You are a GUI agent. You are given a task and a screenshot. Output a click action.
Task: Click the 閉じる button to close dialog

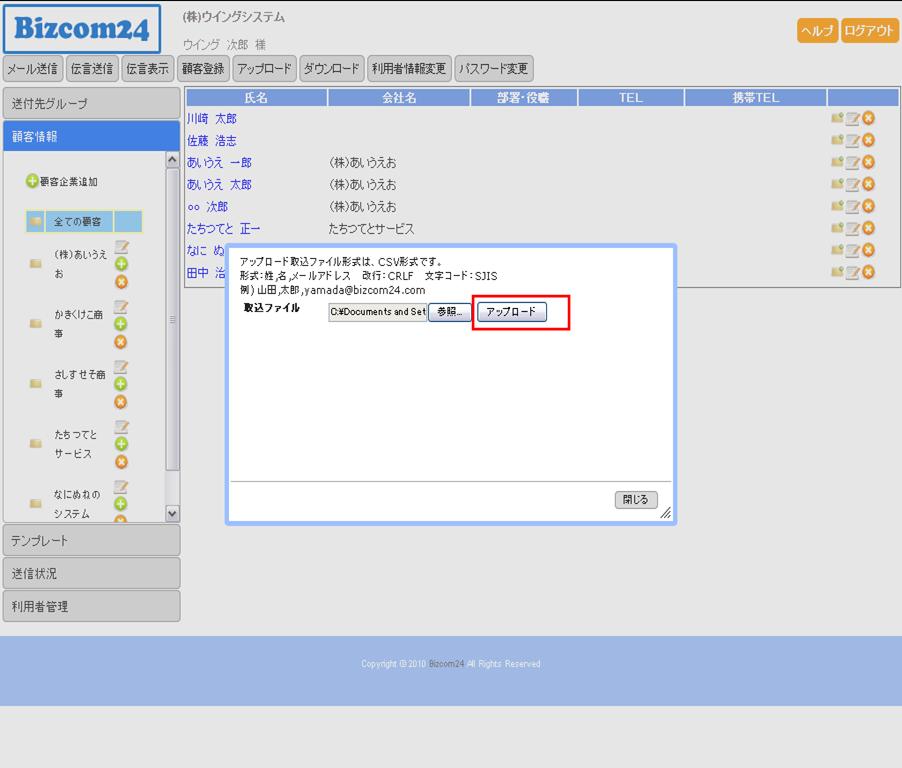635,500
